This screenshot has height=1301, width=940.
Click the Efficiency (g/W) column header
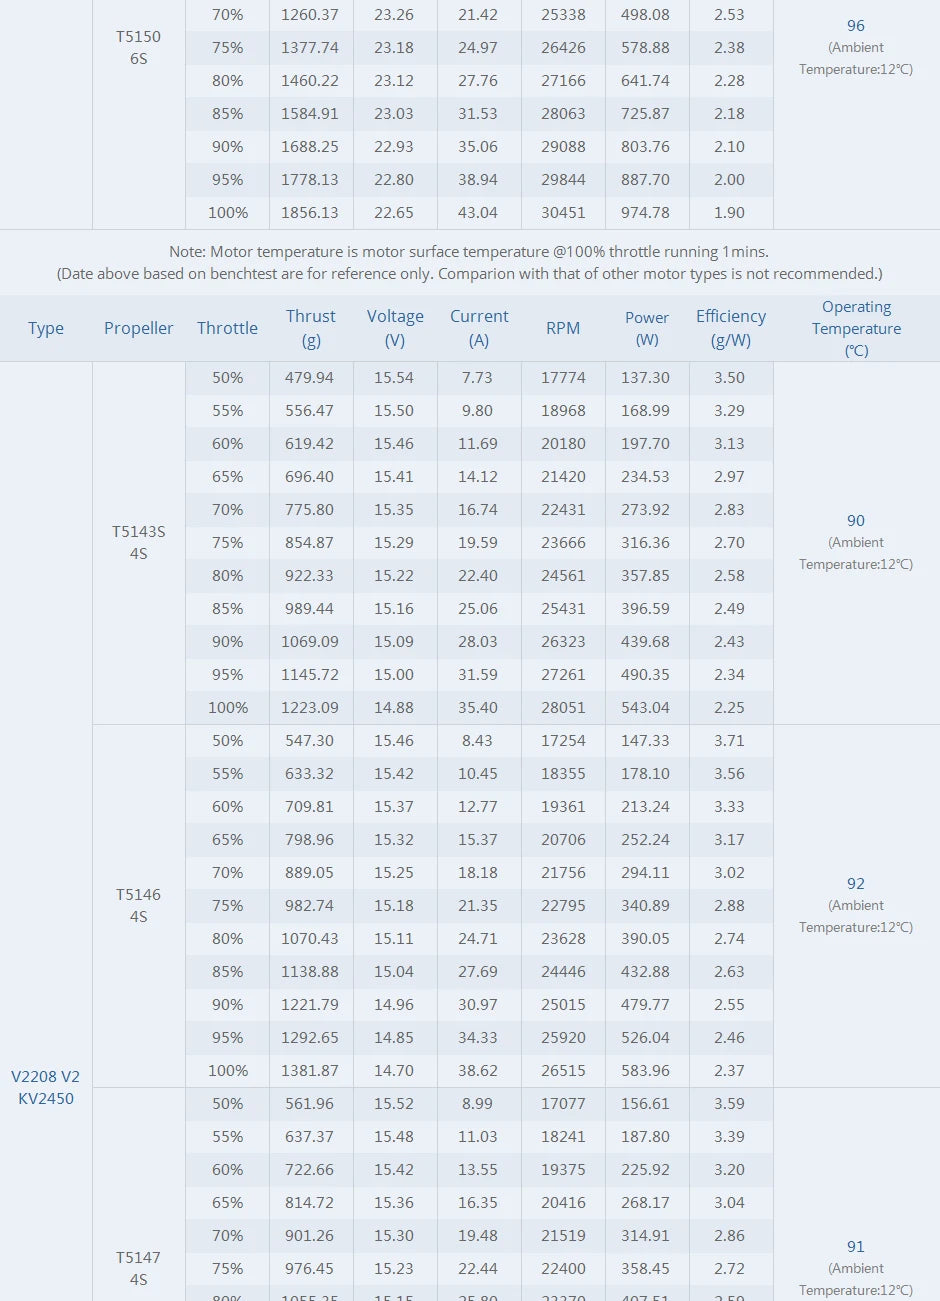point(731,328)
